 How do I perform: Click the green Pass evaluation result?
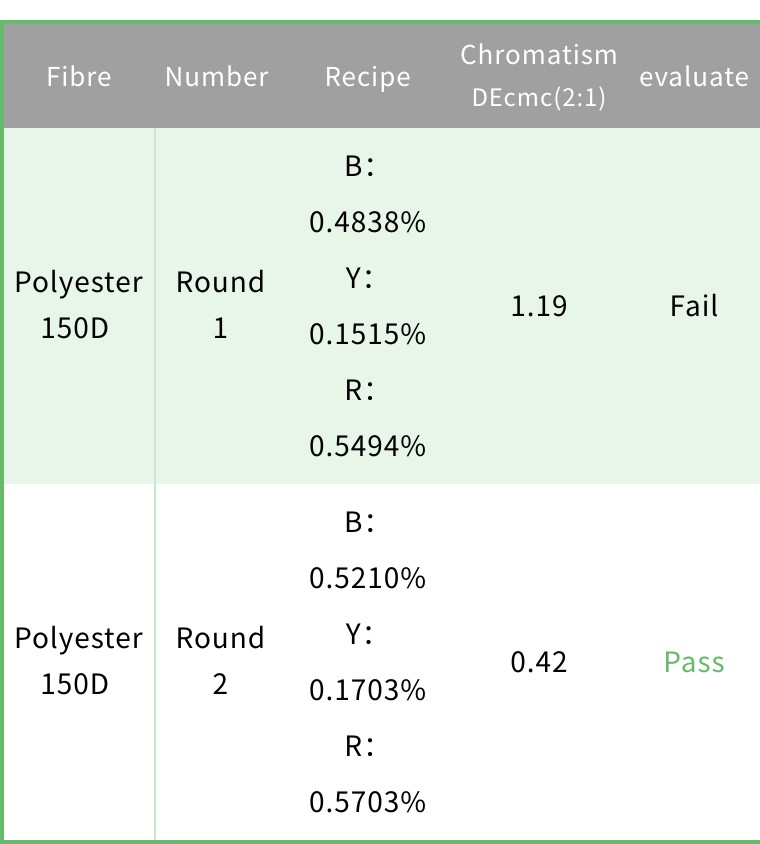click(x=694, y=662)
